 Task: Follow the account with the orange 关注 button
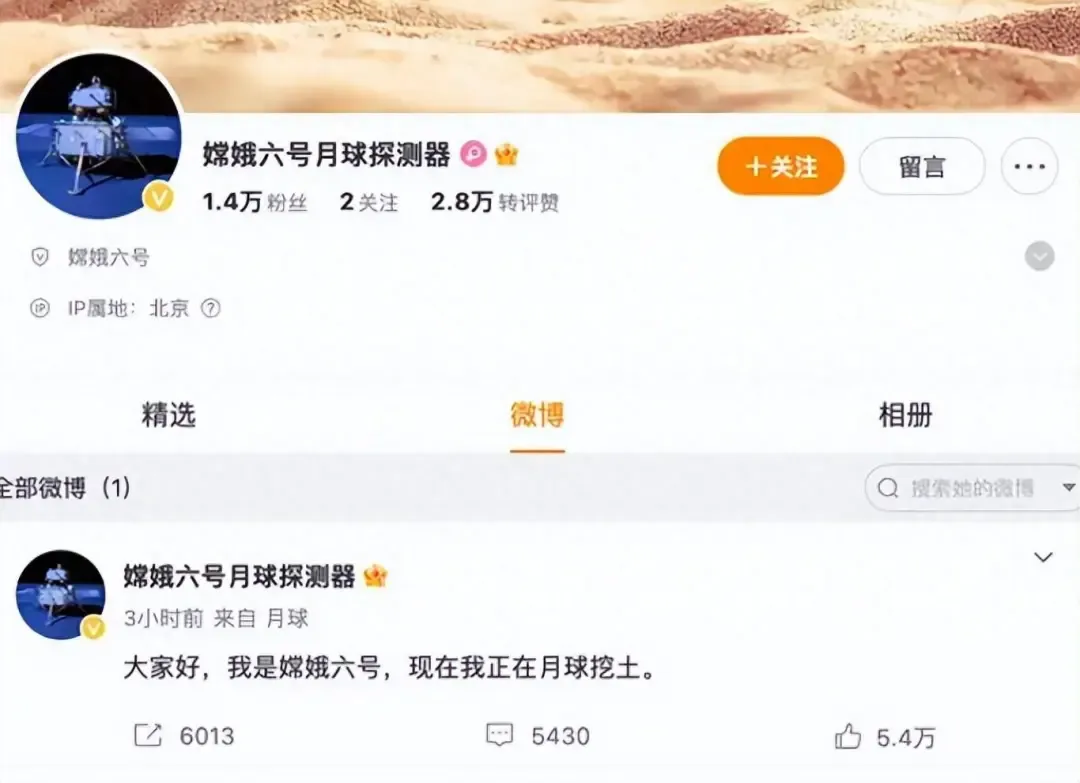[x=780, y=166]
